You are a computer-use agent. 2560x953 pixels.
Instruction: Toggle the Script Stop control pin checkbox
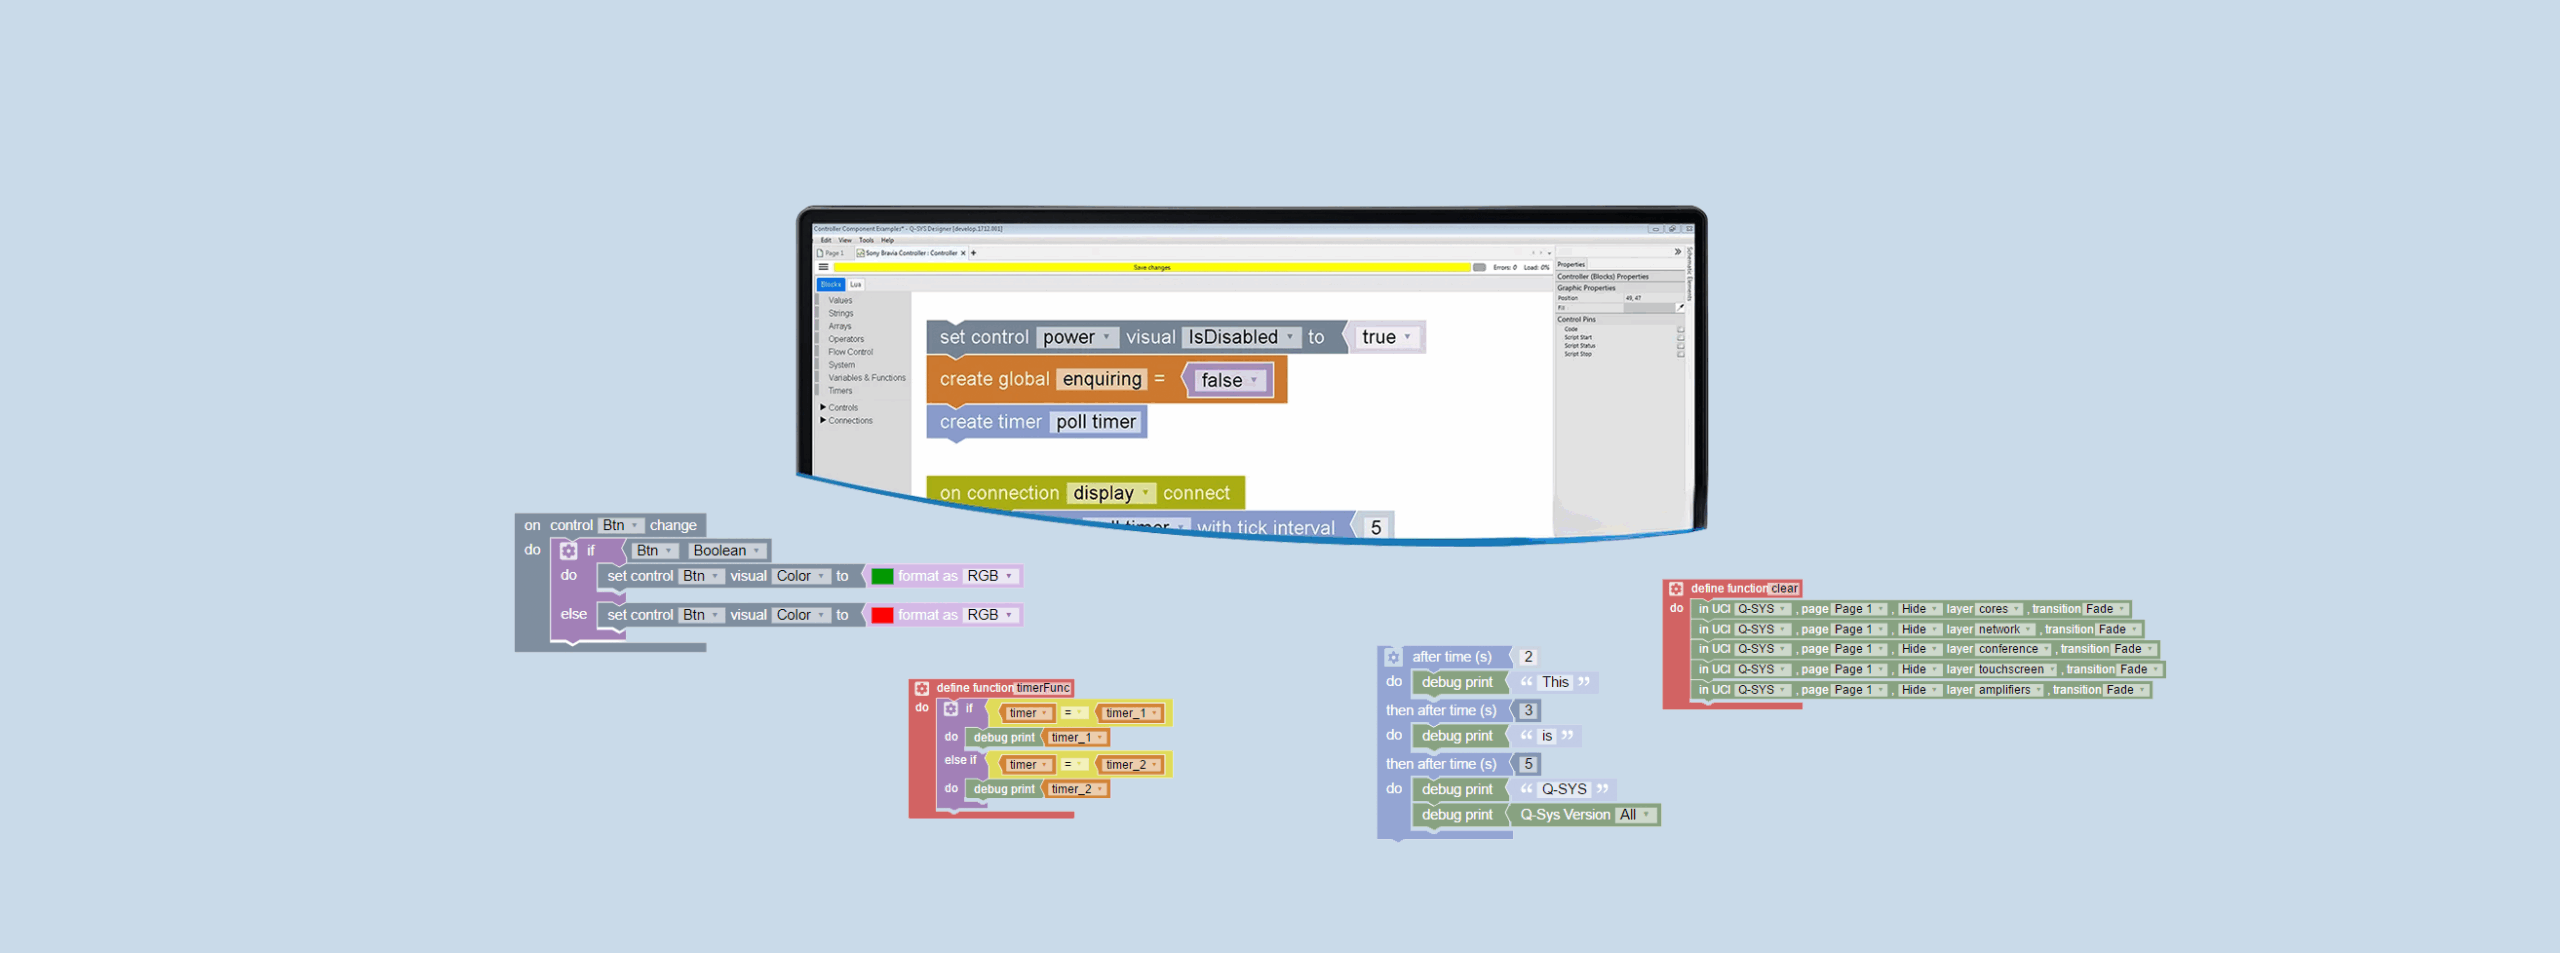1680,353
